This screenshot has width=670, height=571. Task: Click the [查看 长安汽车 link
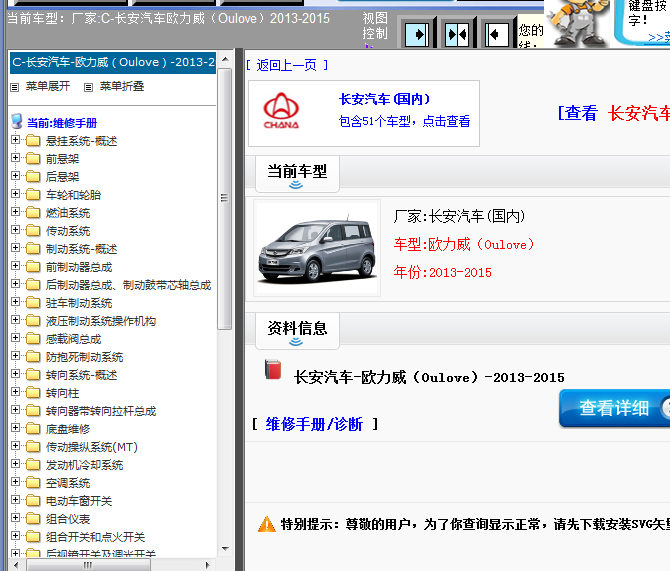pos(614,113)
